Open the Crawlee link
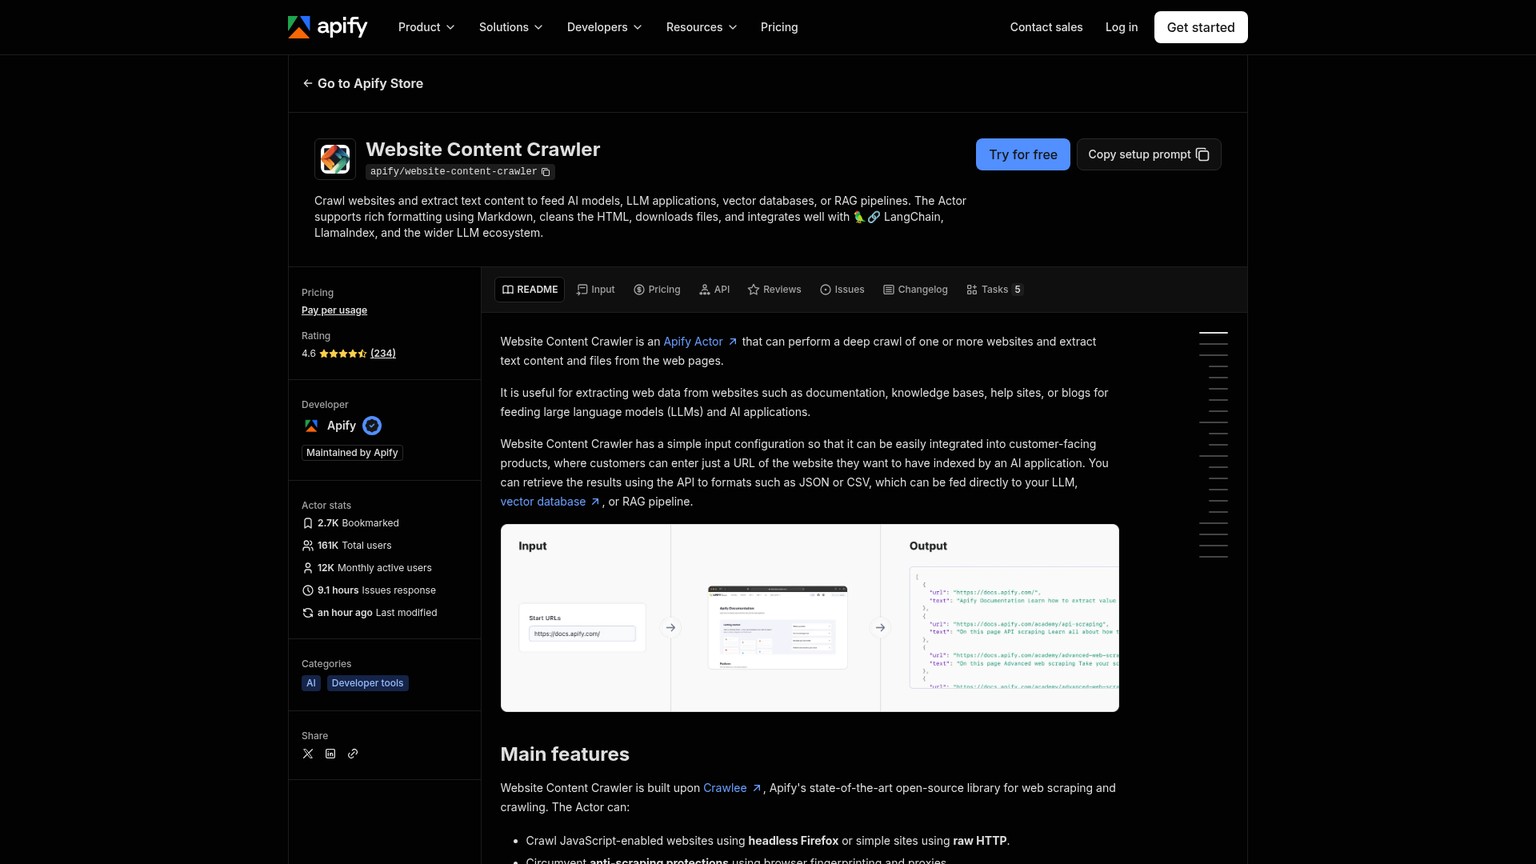The height and width of the screenshot is (864, 1536). (x=732, y=788)
